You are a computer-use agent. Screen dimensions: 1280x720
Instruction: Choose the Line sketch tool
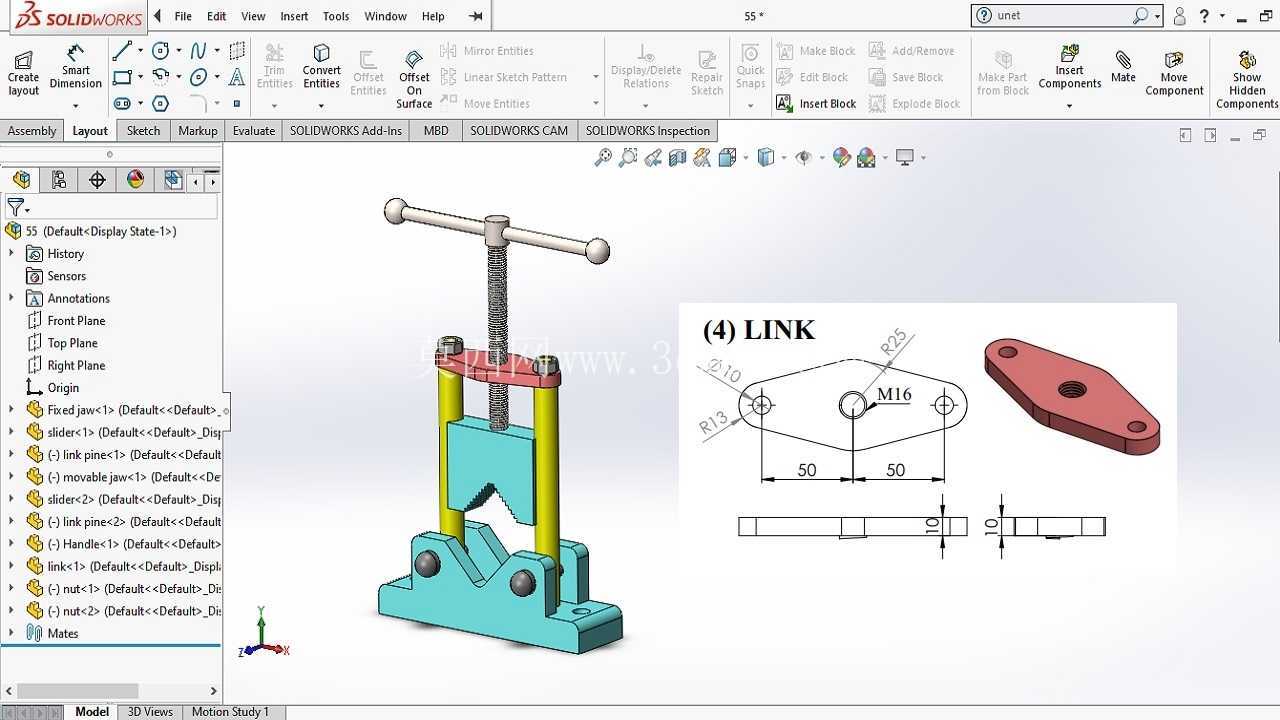[x=122, y=50]
